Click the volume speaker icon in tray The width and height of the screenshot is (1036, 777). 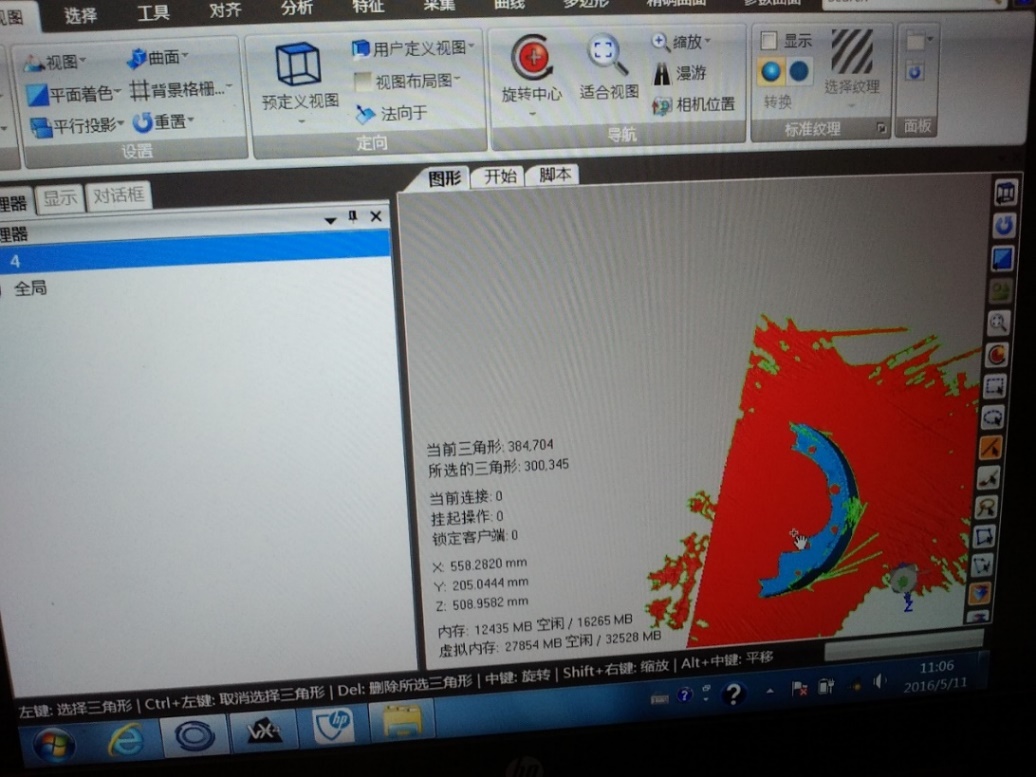878,682
